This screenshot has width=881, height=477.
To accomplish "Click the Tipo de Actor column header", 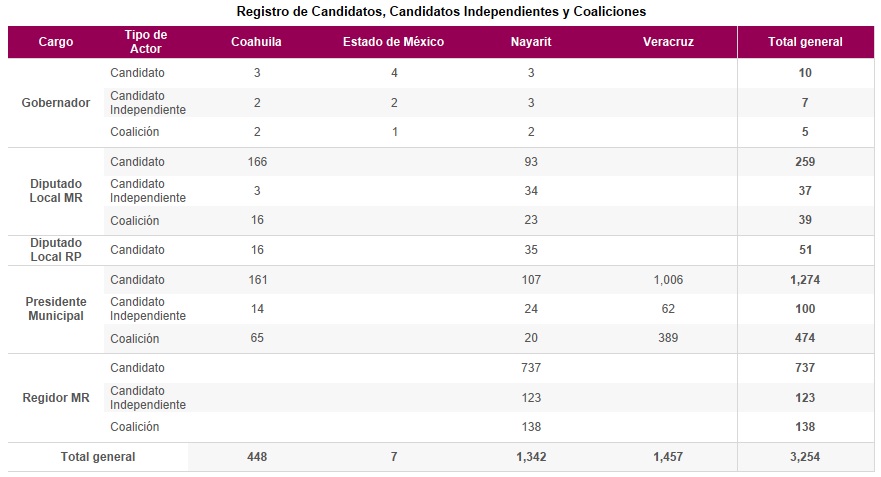I will pyautogui.click(x=146, y=42).
